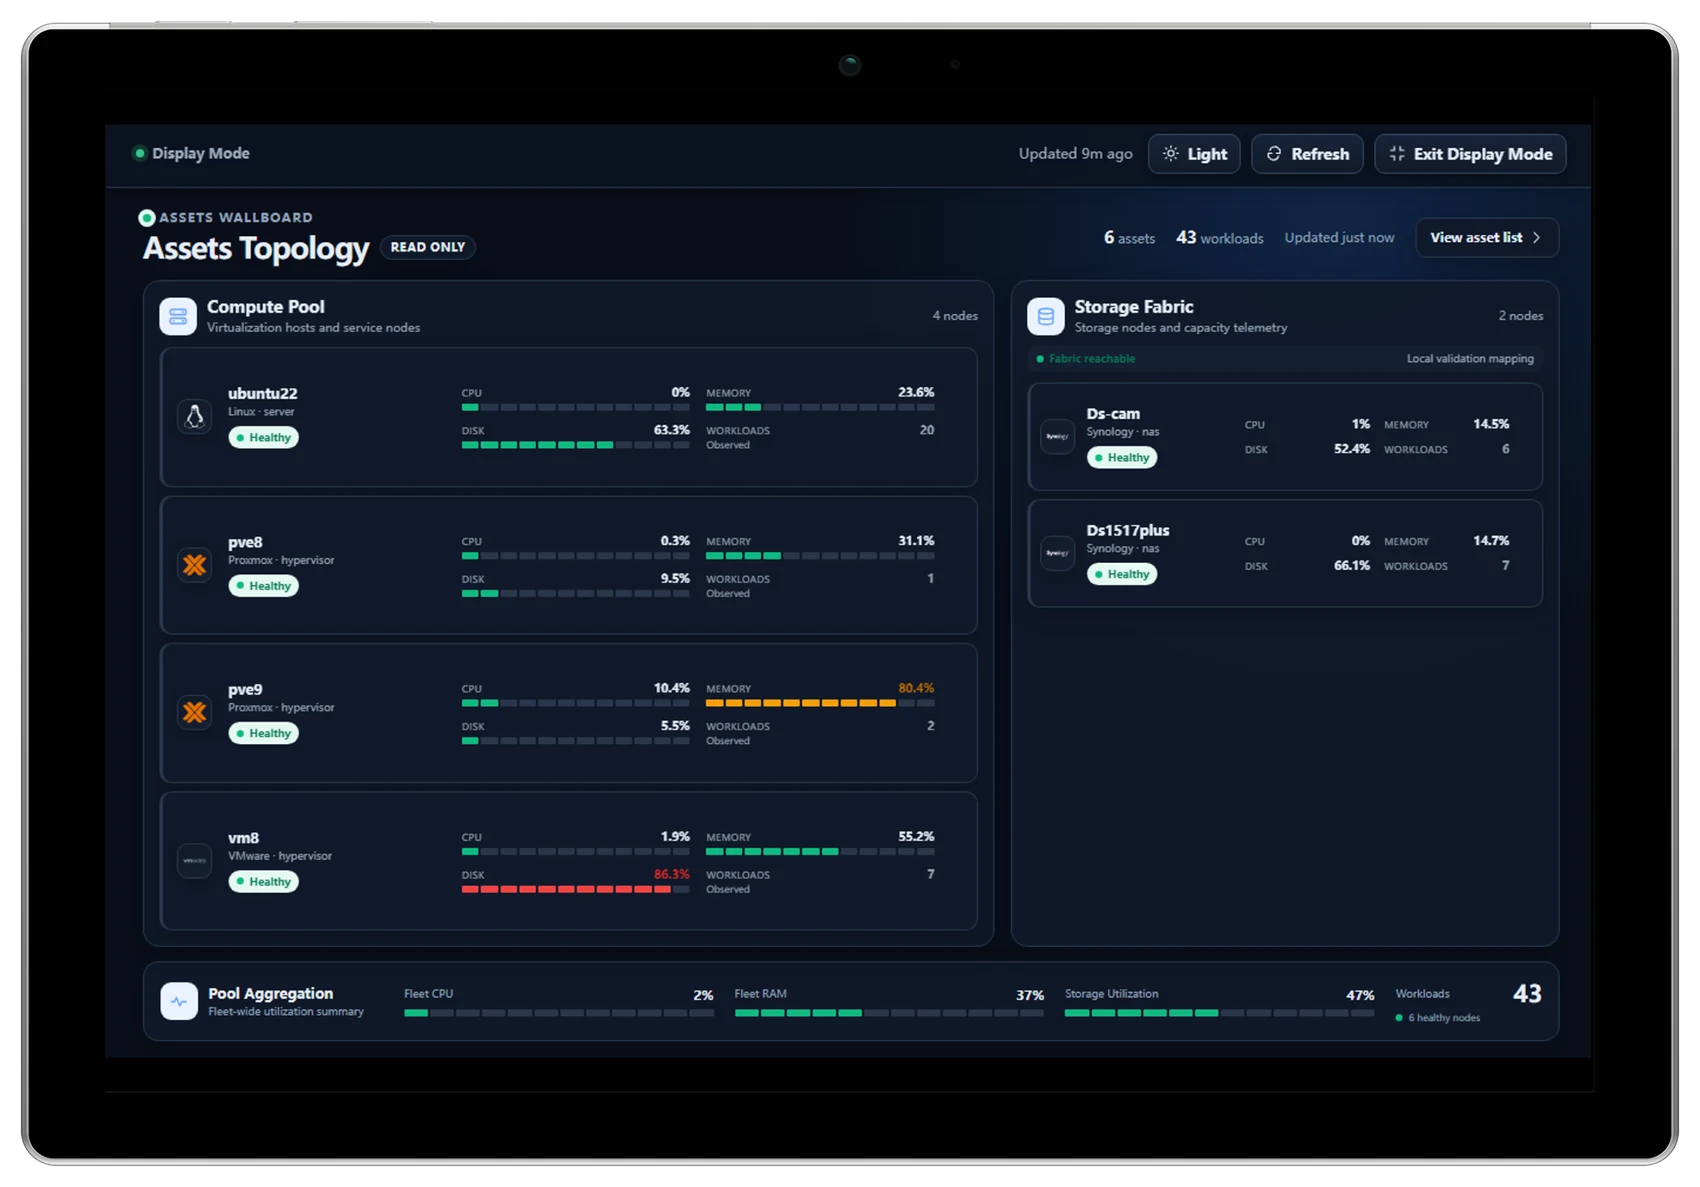1700x1187 pixels.
Task: Click the Fabric reachable status text
Action: click(1091, 358)
